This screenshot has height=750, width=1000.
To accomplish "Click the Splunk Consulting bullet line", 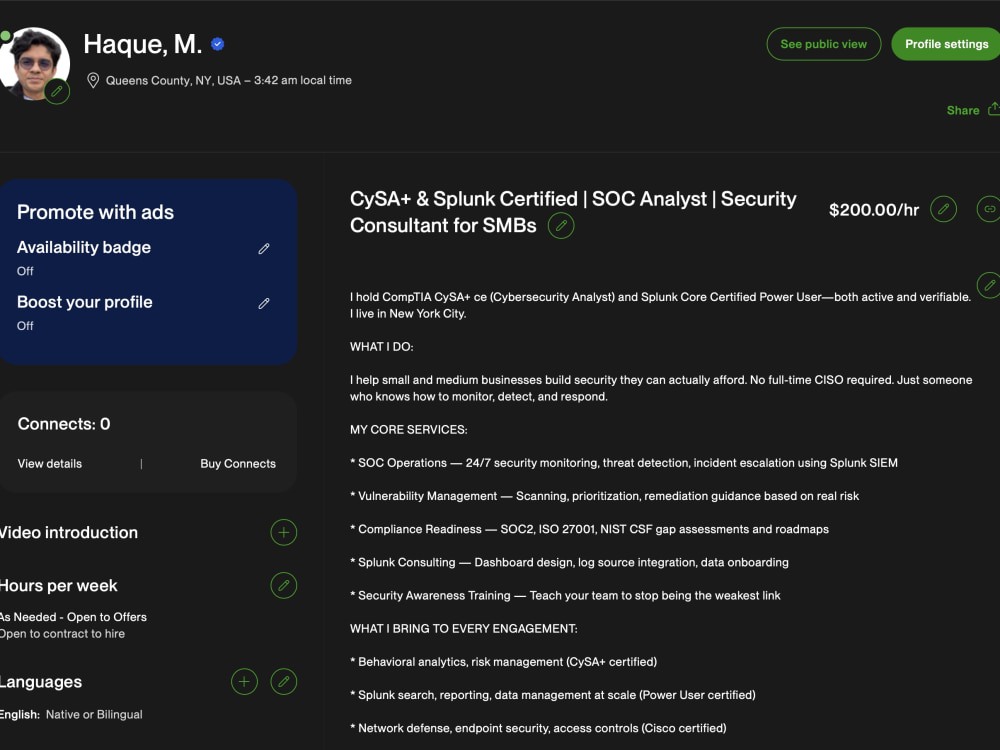I will [569, 562].
